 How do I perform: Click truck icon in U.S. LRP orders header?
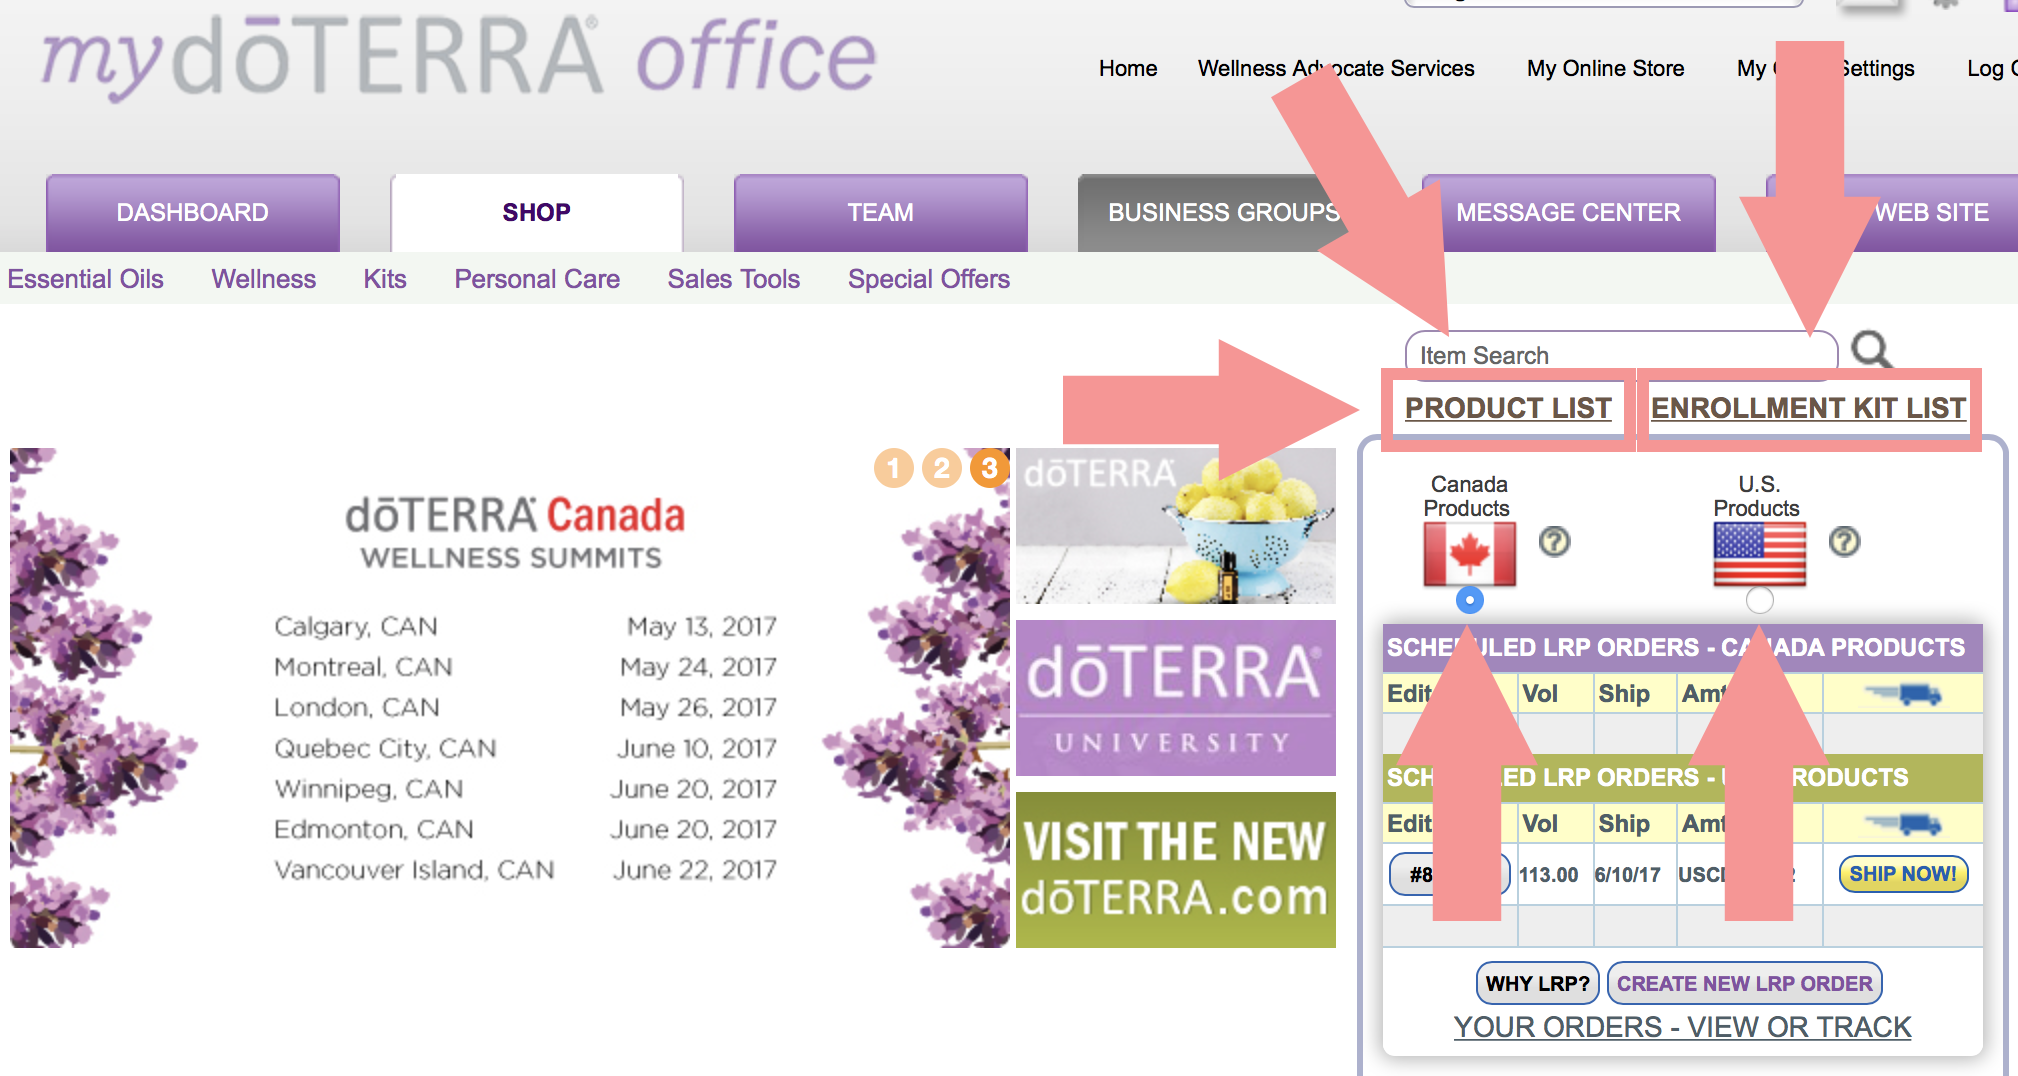click(1903, 823)
